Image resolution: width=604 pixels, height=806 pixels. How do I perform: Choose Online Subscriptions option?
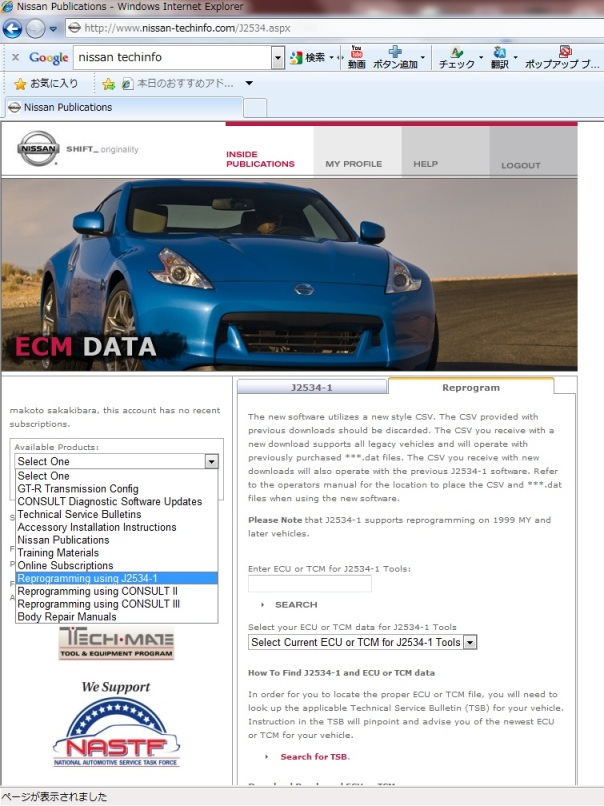point(117,565)
